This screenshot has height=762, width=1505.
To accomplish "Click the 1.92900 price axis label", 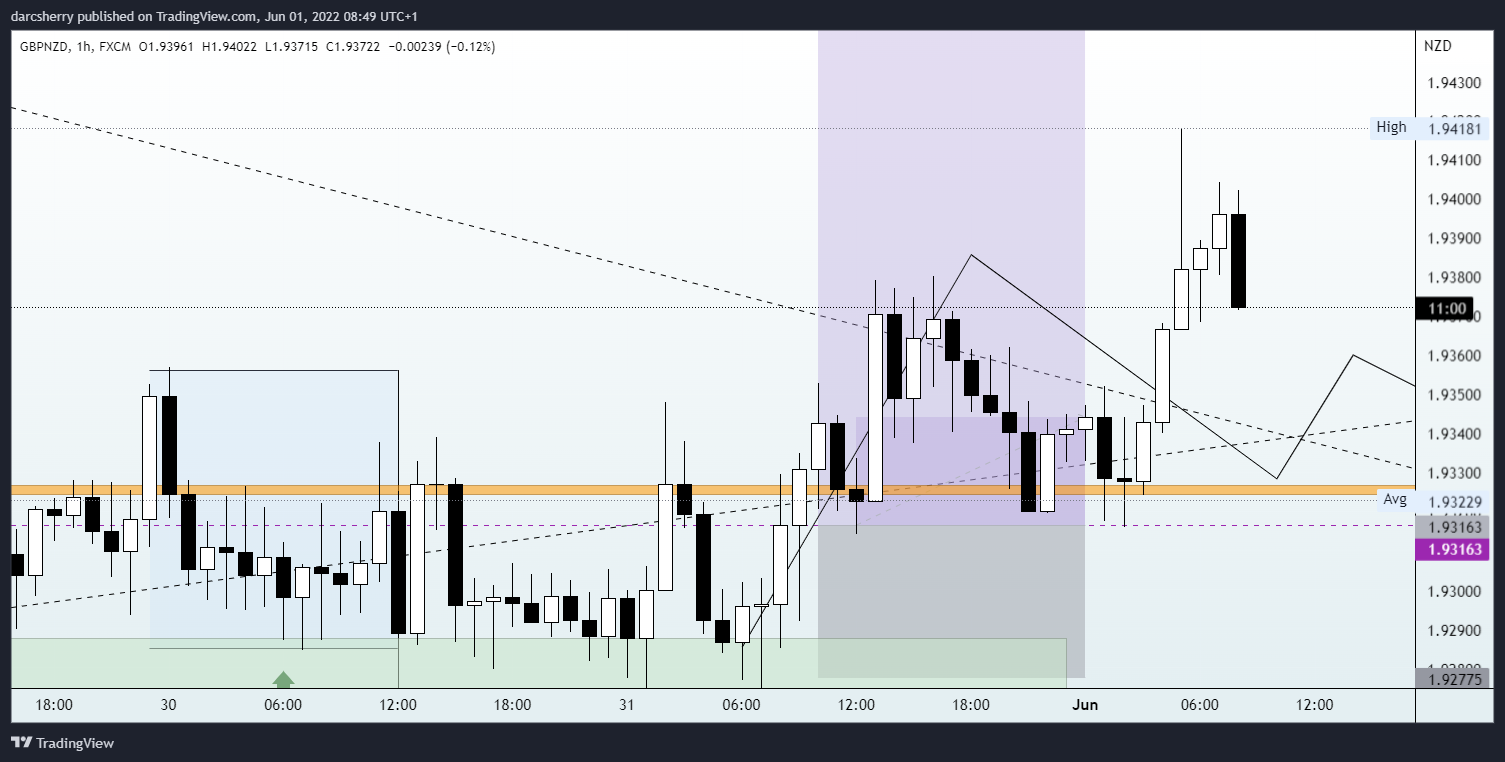I will point(1455,631).
